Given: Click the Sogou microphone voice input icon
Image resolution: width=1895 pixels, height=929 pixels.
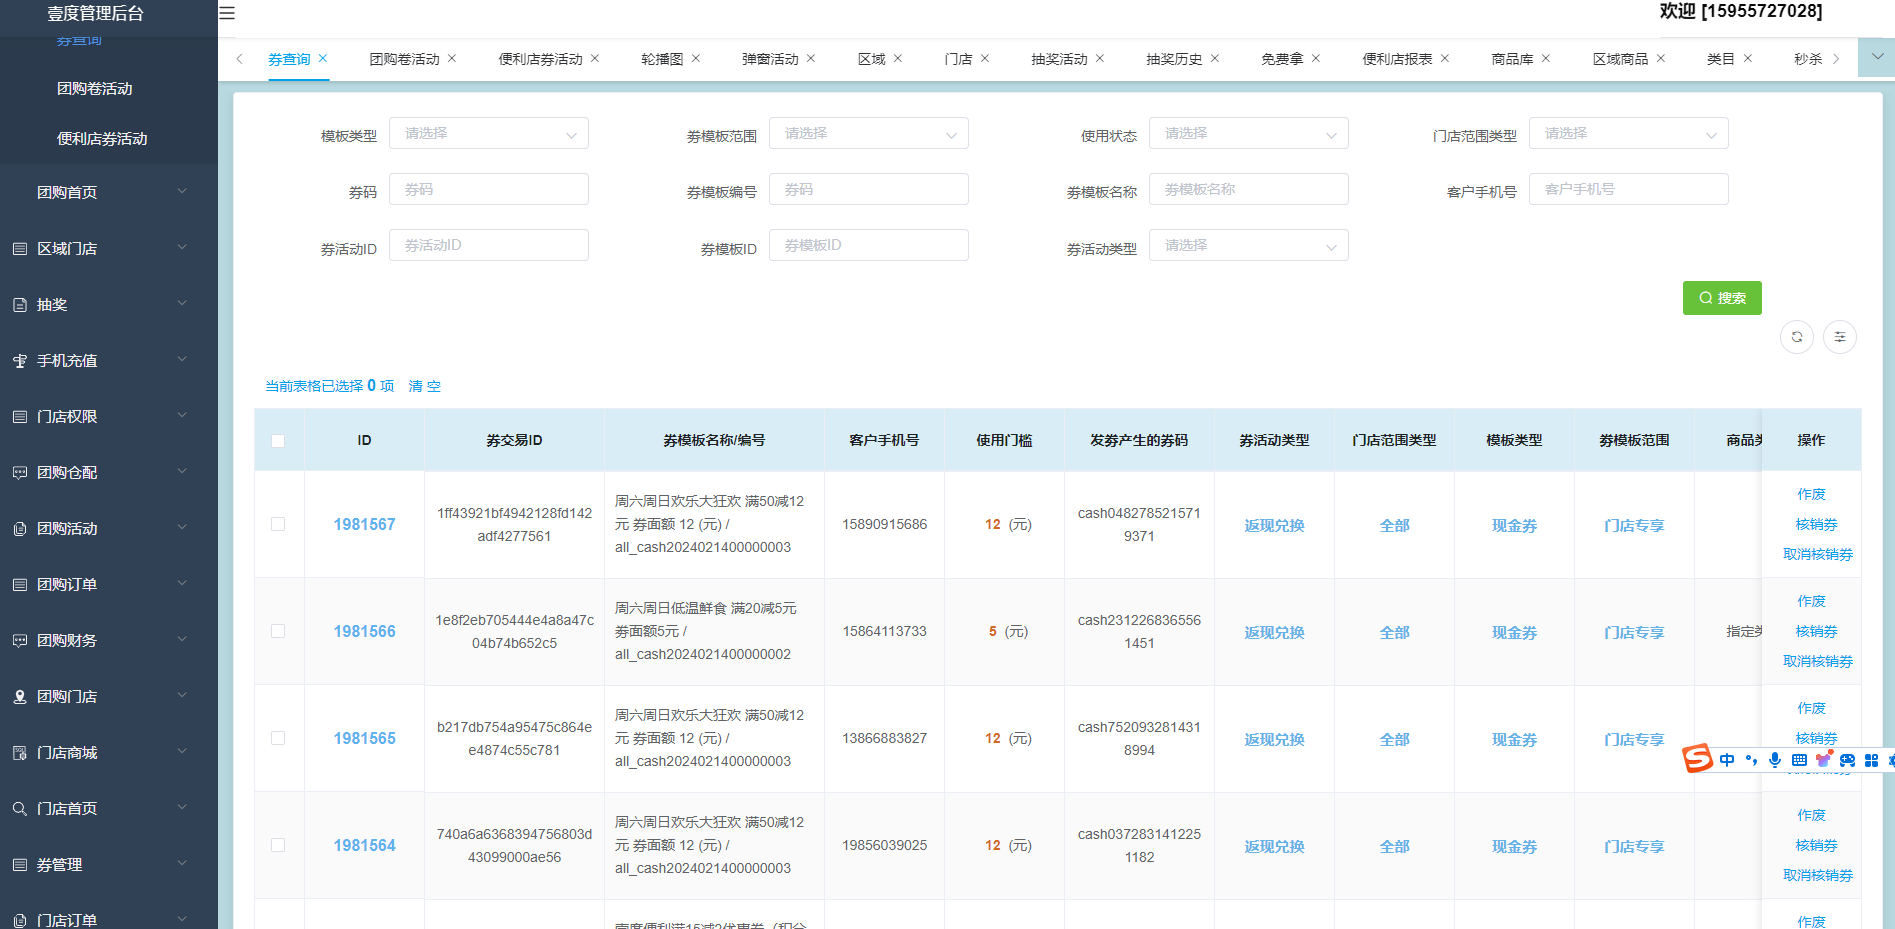Looking at the screenshot, I should point(1775,760).
